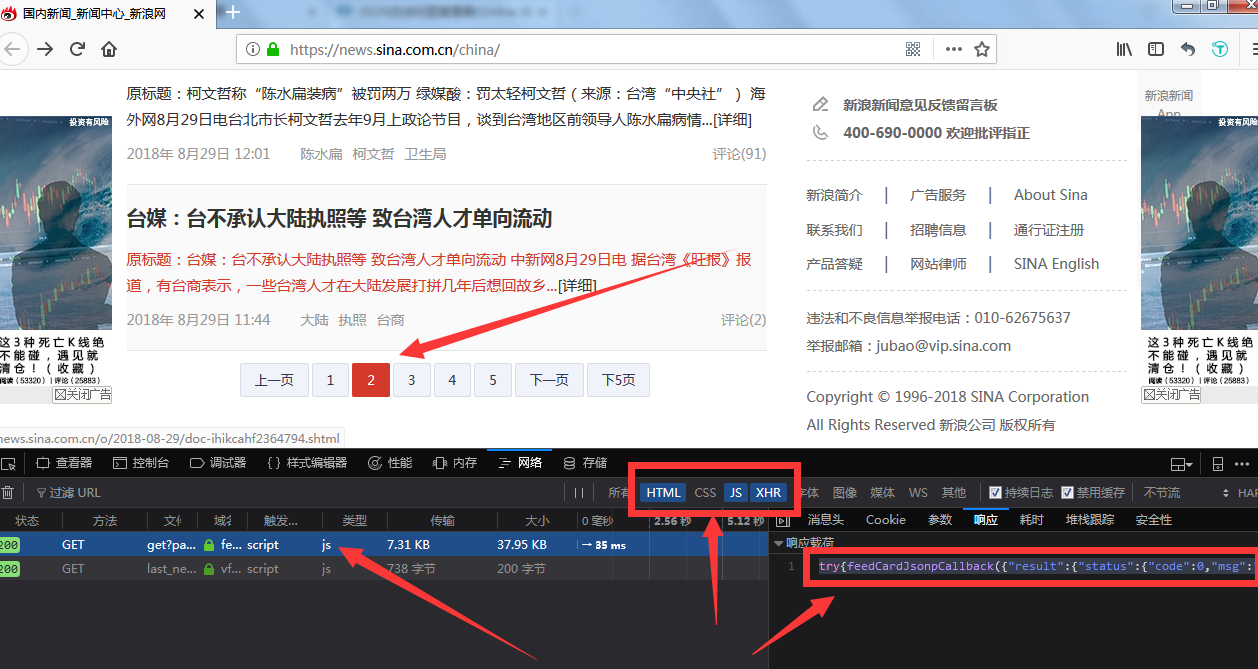Close the left ad via 关闭广告
The image size is (1258, 669).
click(x=82, y=395)
